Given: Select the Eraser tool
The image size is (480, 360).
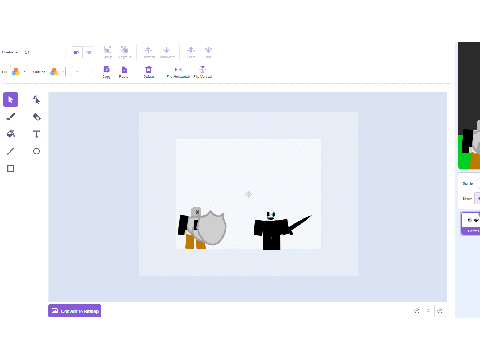Looking at the screenshot, I should pos(36,117).
